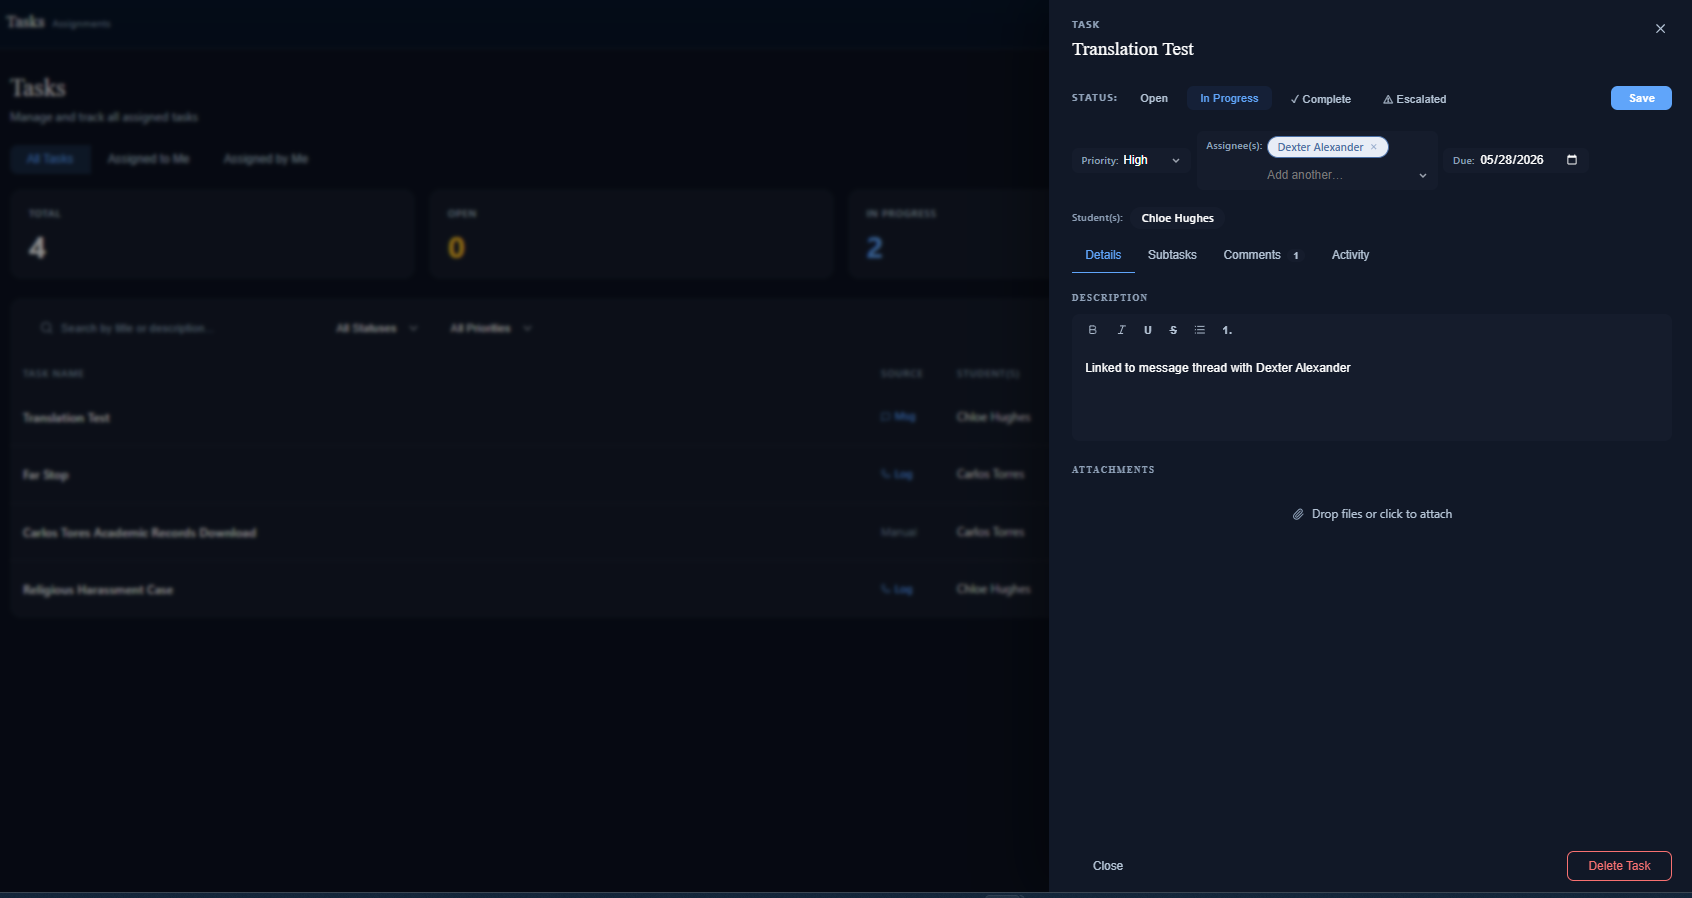1692x898 pixels.
Task: Click the In Progress stat card
Action: [x=948, y=233]
